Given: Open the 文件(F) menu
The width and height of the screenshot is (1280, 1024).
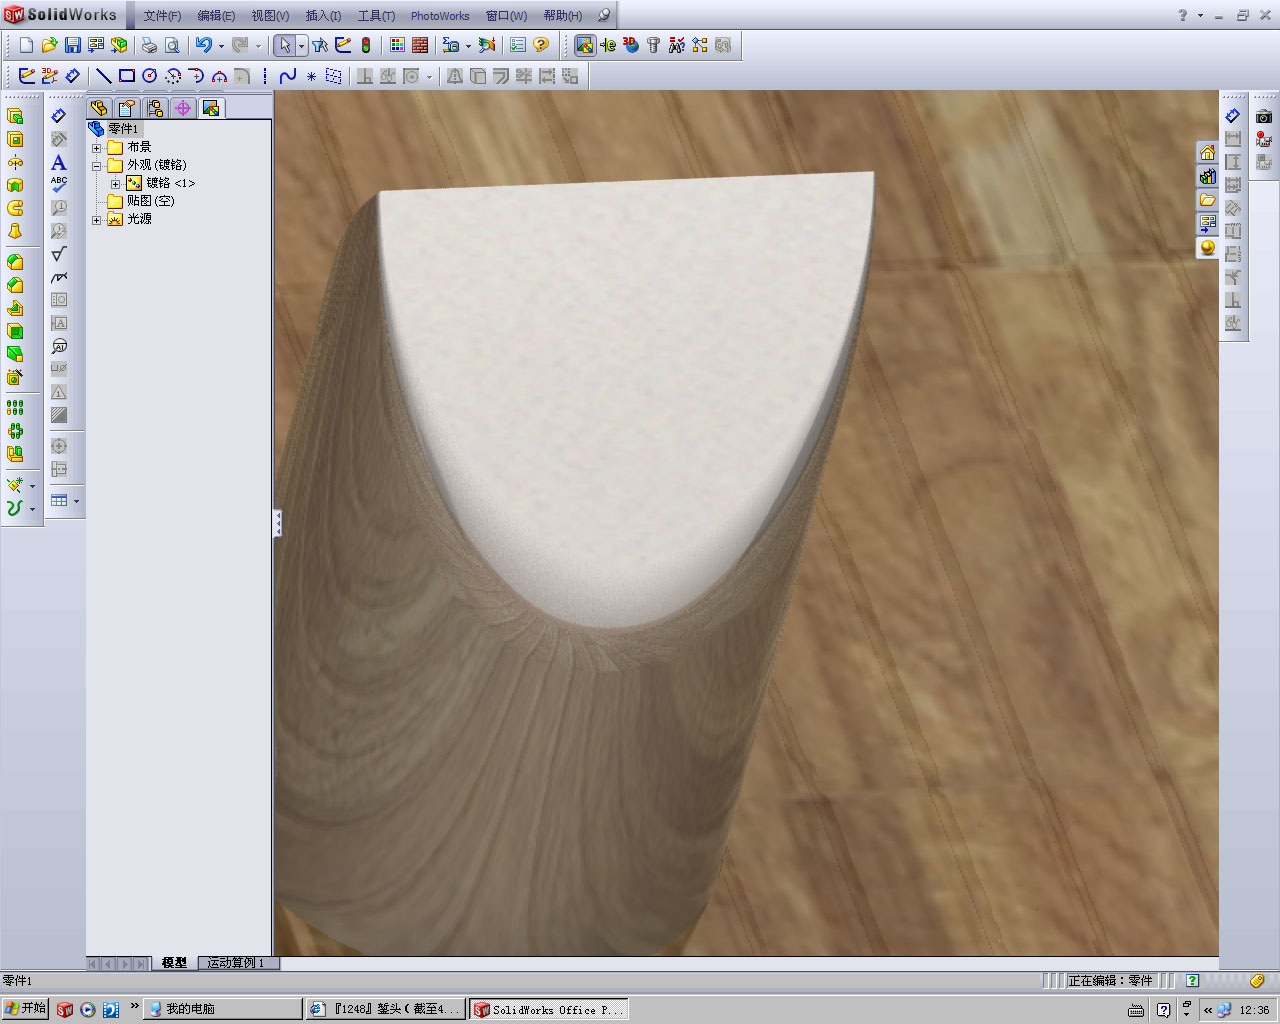Looking at the screenshot, I should tap(162, 16).
